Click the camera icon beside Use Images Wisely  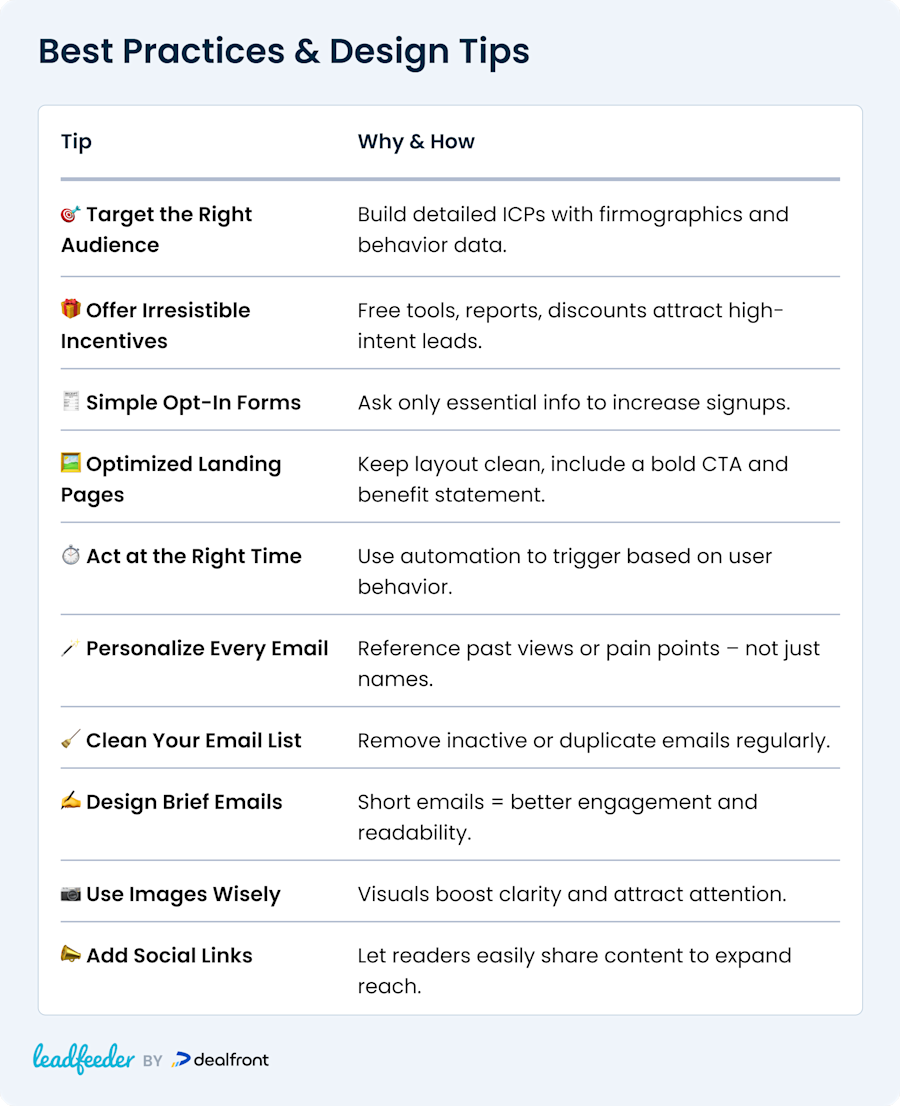[71, 894]
